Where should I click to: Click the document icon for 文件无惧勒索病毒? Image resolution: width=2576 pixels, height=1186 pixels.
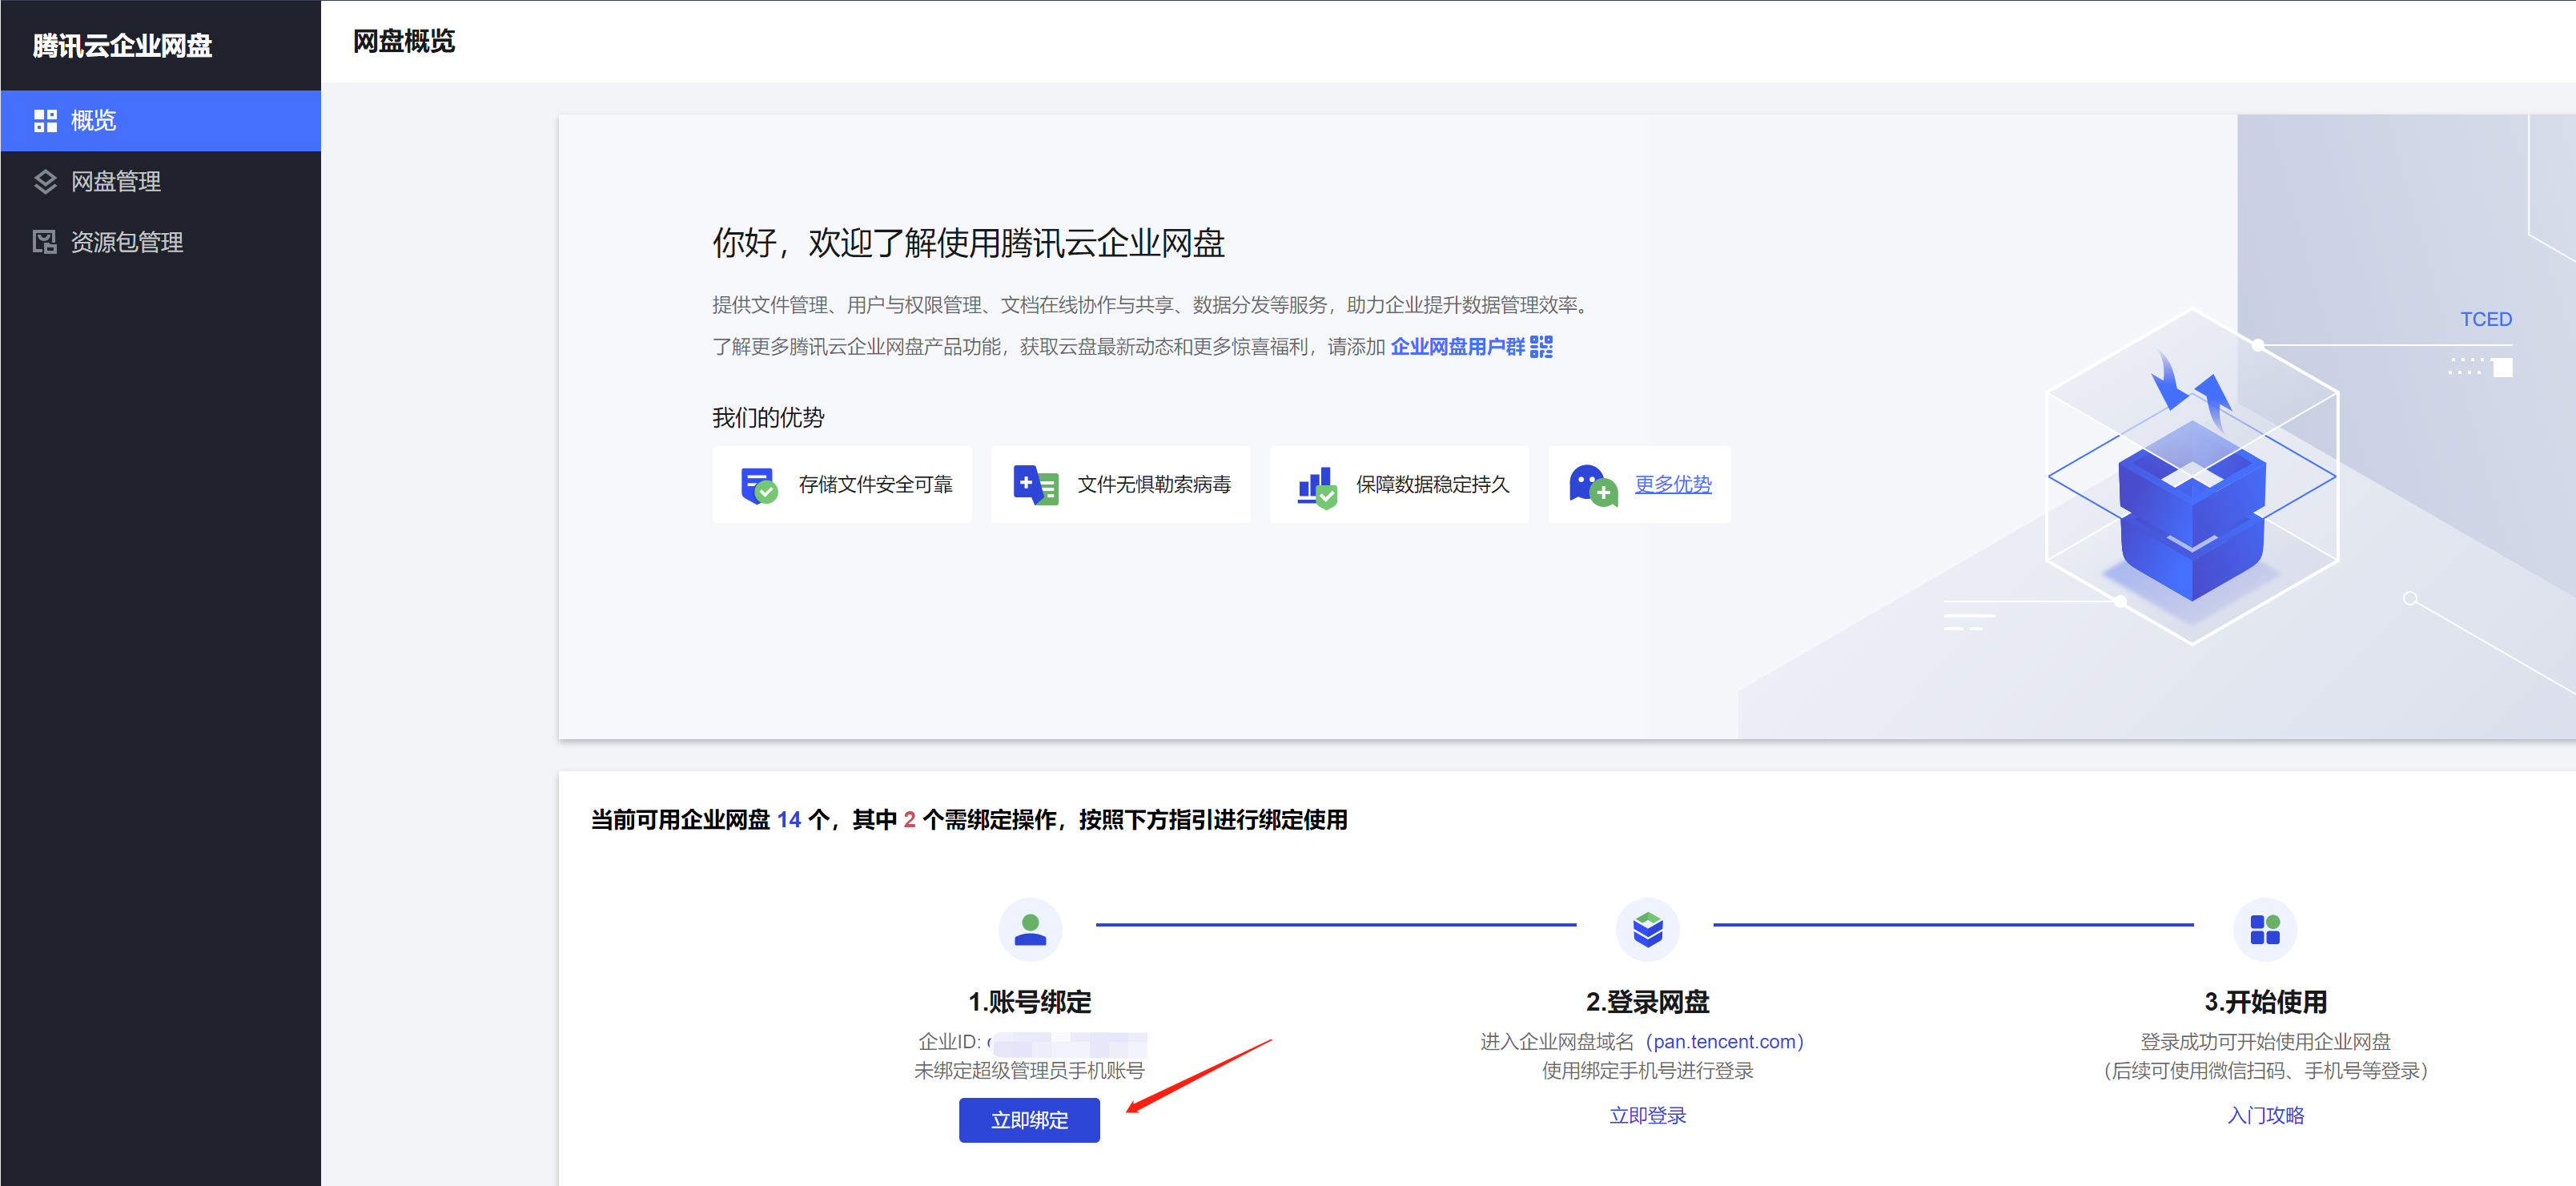[1036, 485]
